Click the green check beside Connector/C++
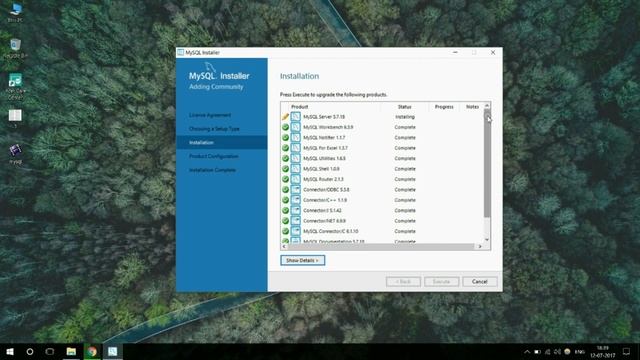This screenshot has width=640, height=360. point(285,200)
